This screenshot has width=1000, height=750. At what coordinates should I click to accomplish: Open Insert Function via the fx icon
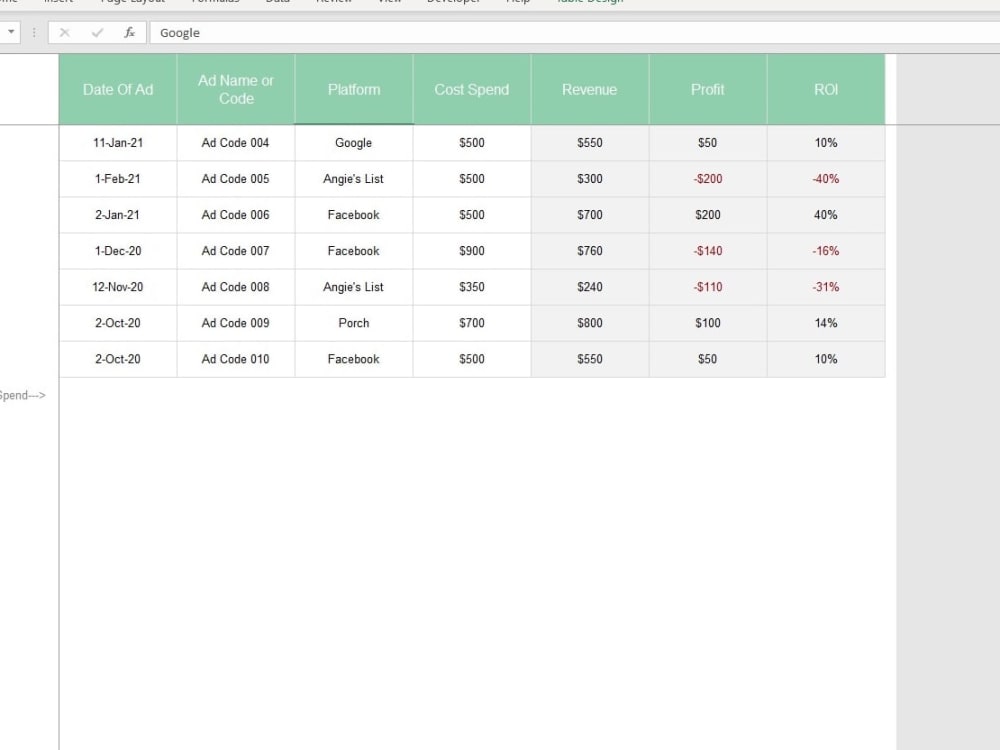point(129,33)
